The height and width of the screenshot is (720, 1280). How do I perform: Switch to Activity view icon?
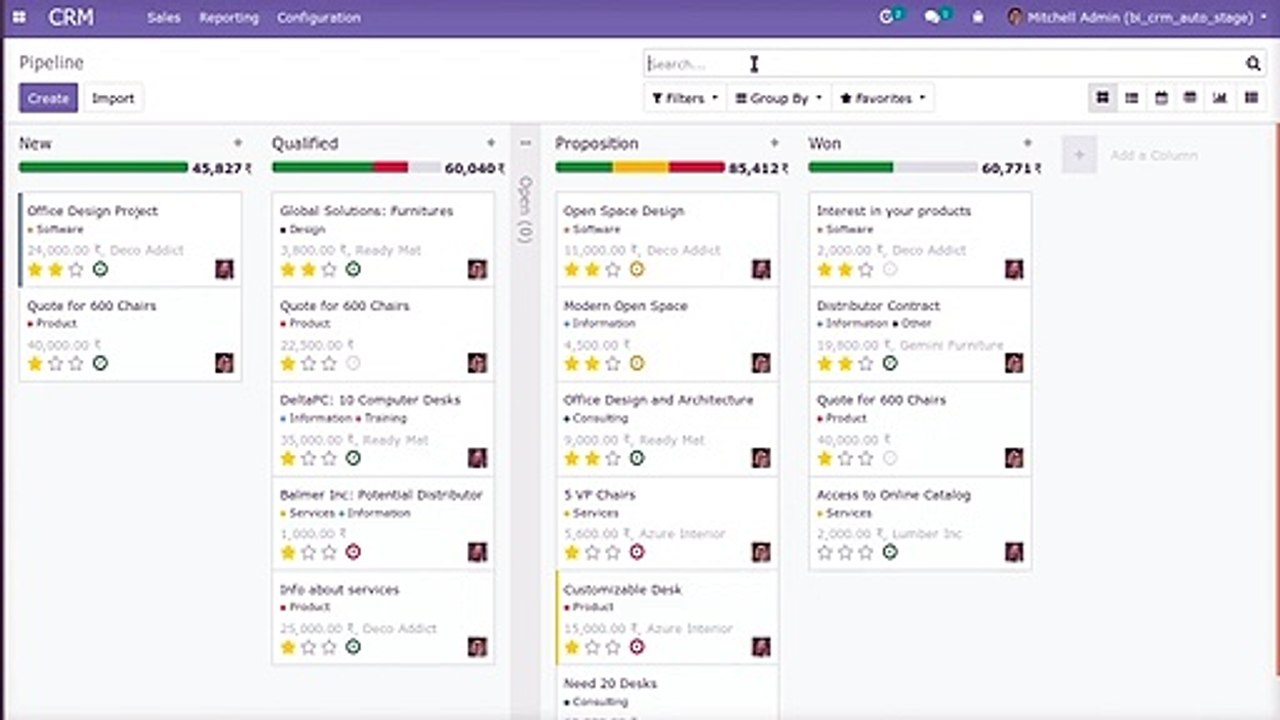[x=1251, y=98]
